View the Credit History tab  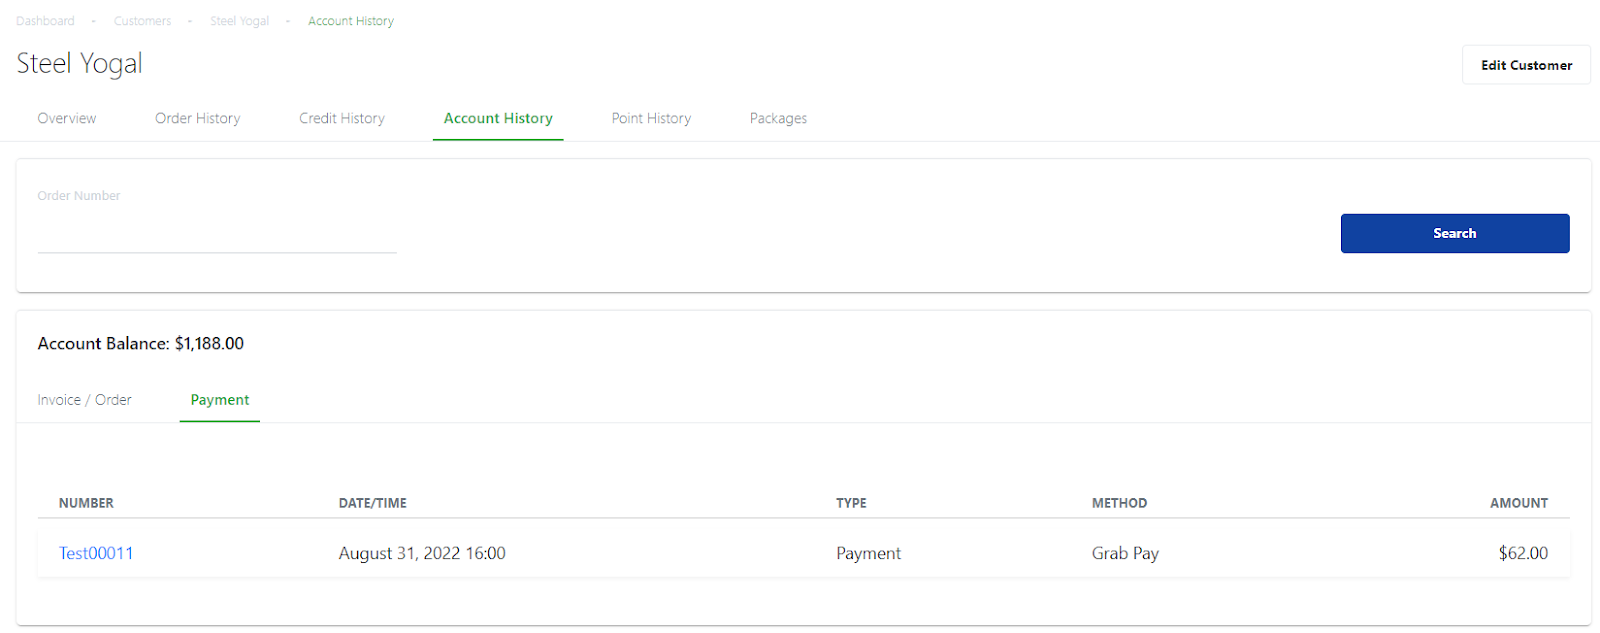click(x=342, y=118)
